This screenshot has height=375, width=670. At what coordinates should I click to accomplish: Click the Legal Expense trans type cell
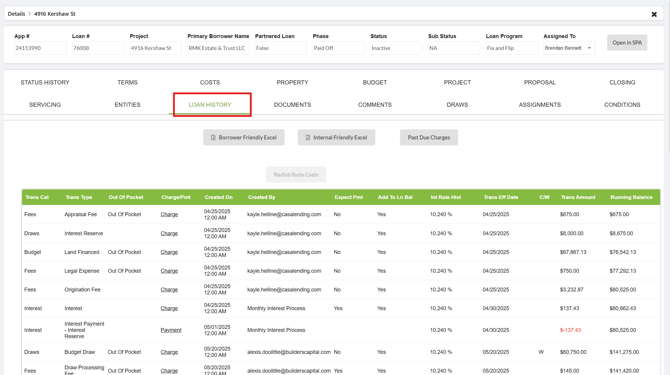click(x=82, y=271)
